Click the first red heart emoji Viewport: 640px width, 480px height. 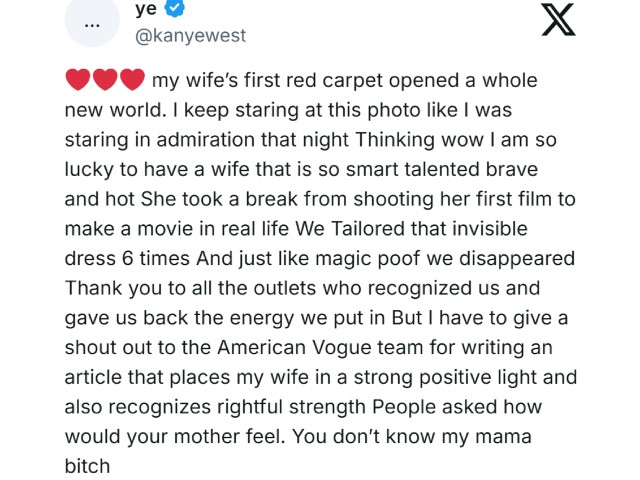tap(78, 79)
